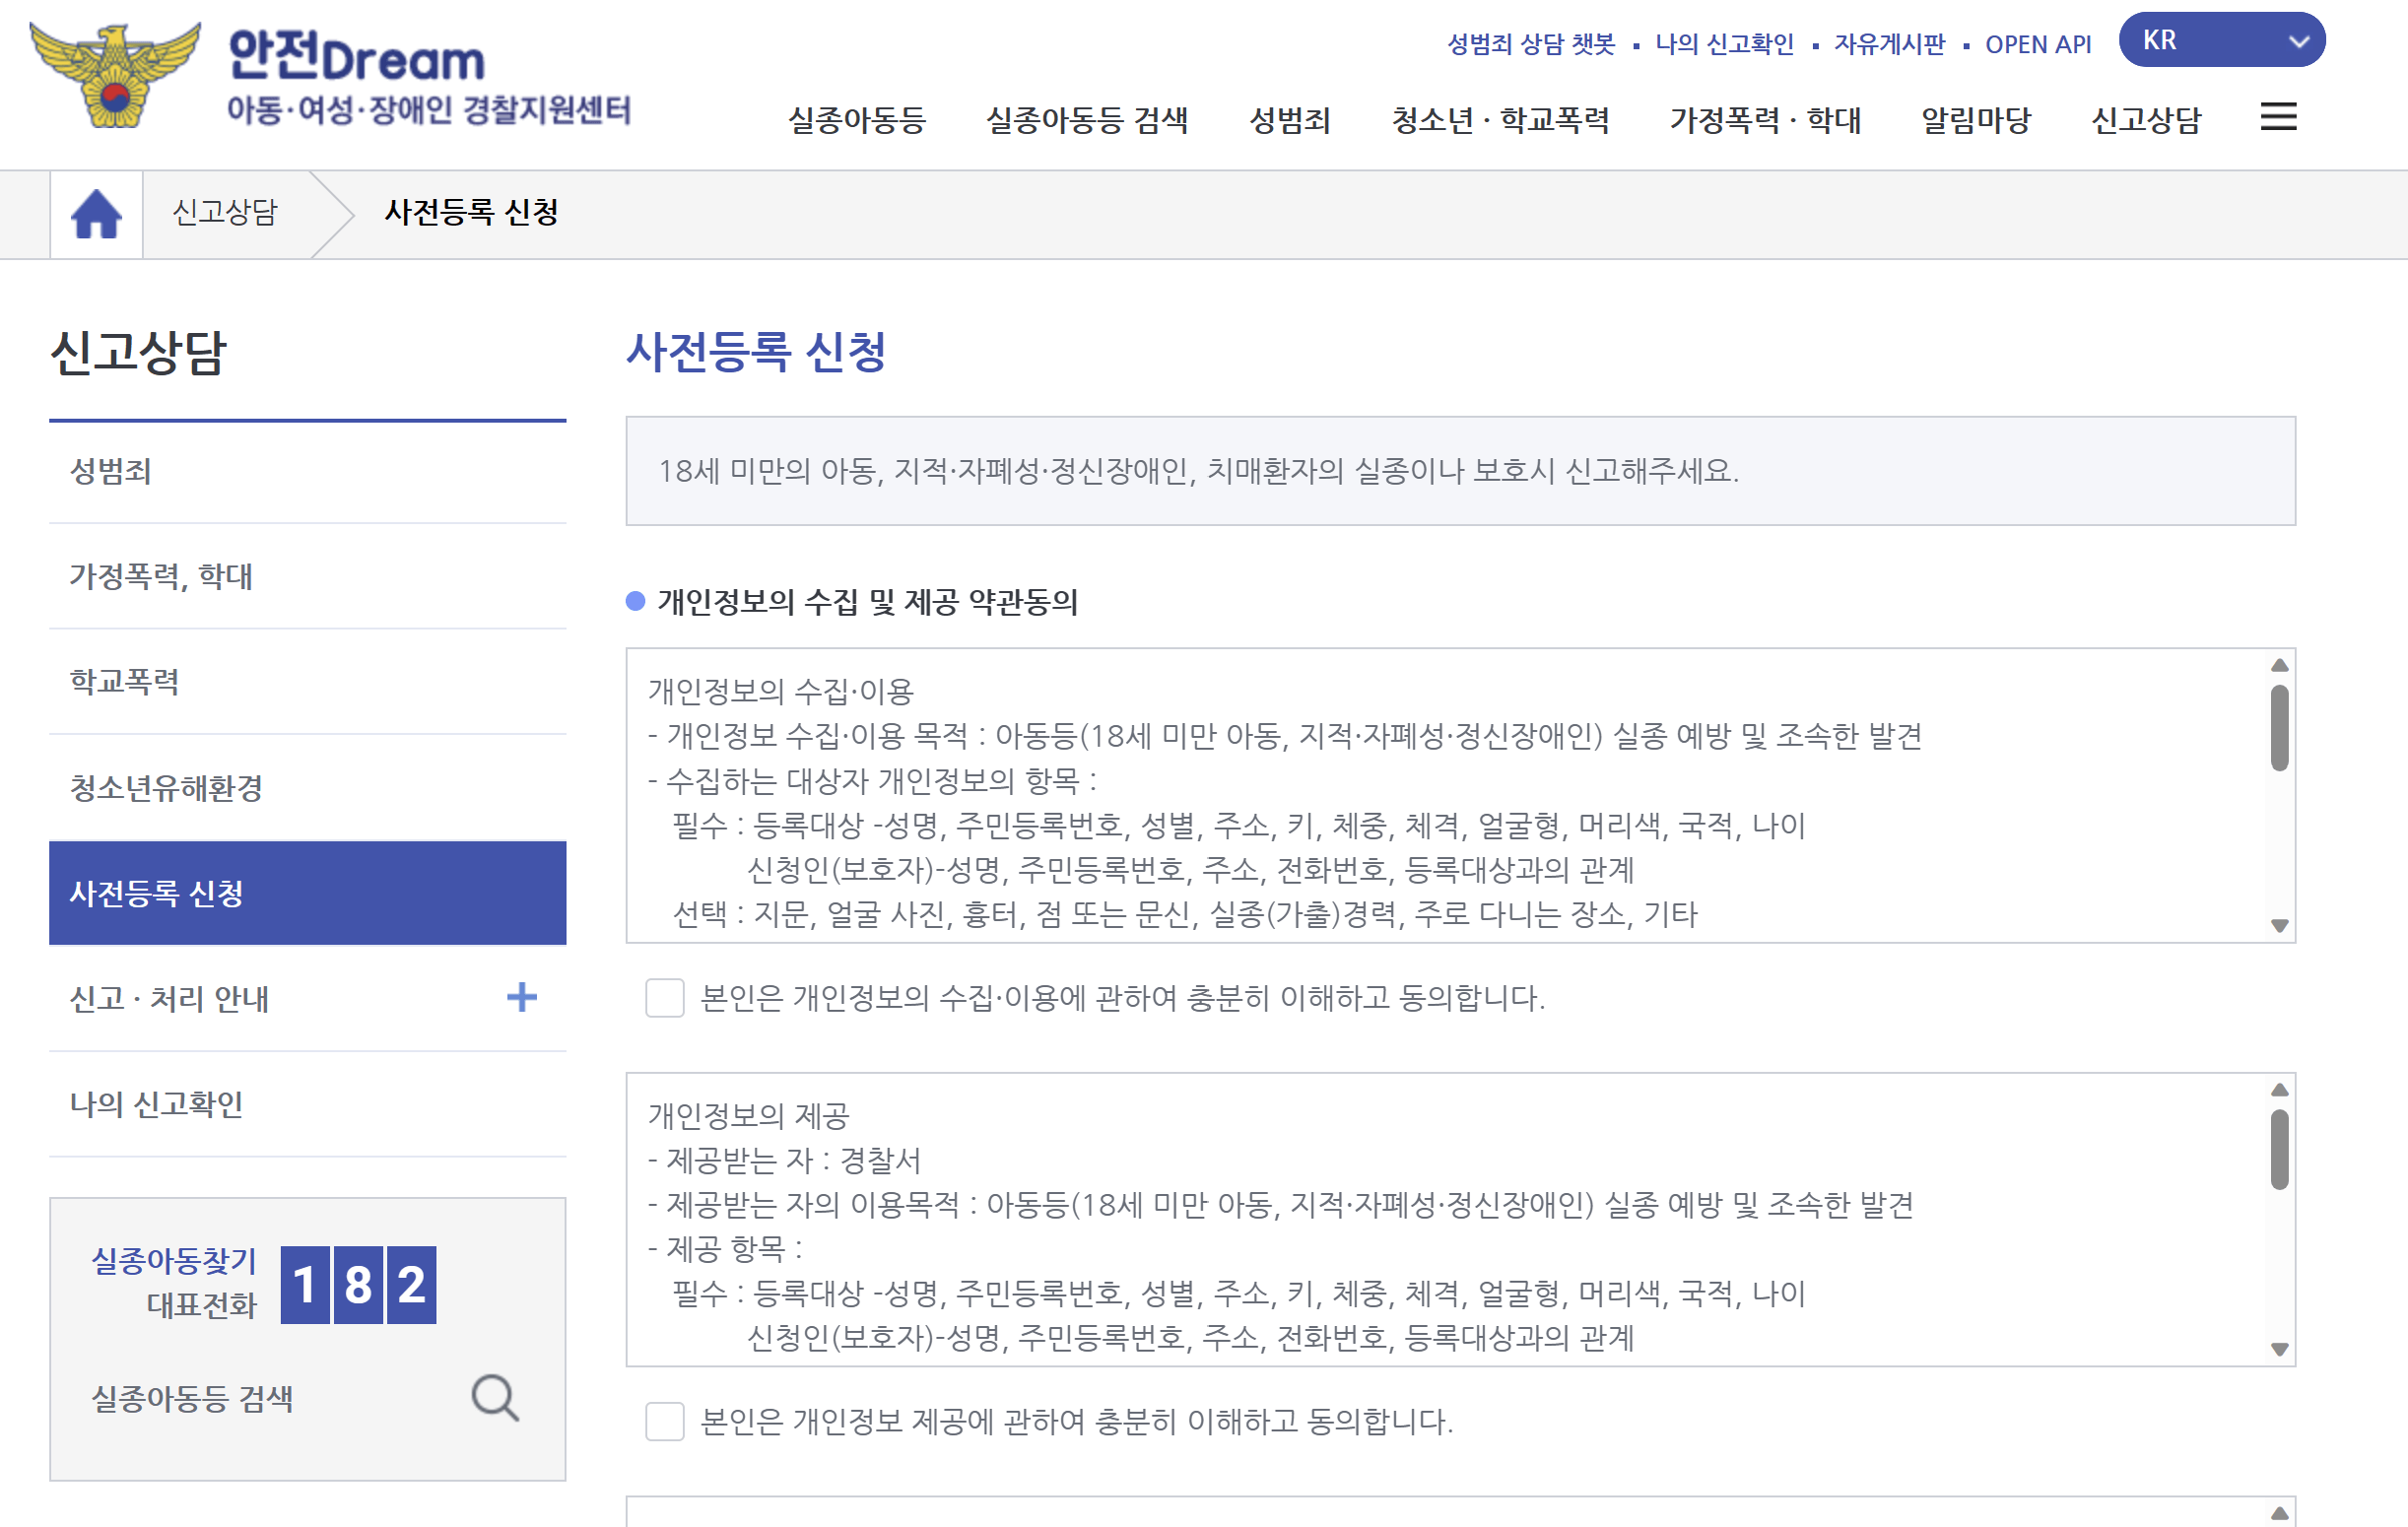
Task: Click first terms box scrollbar thumb
Action: [x=2279, y=727]
